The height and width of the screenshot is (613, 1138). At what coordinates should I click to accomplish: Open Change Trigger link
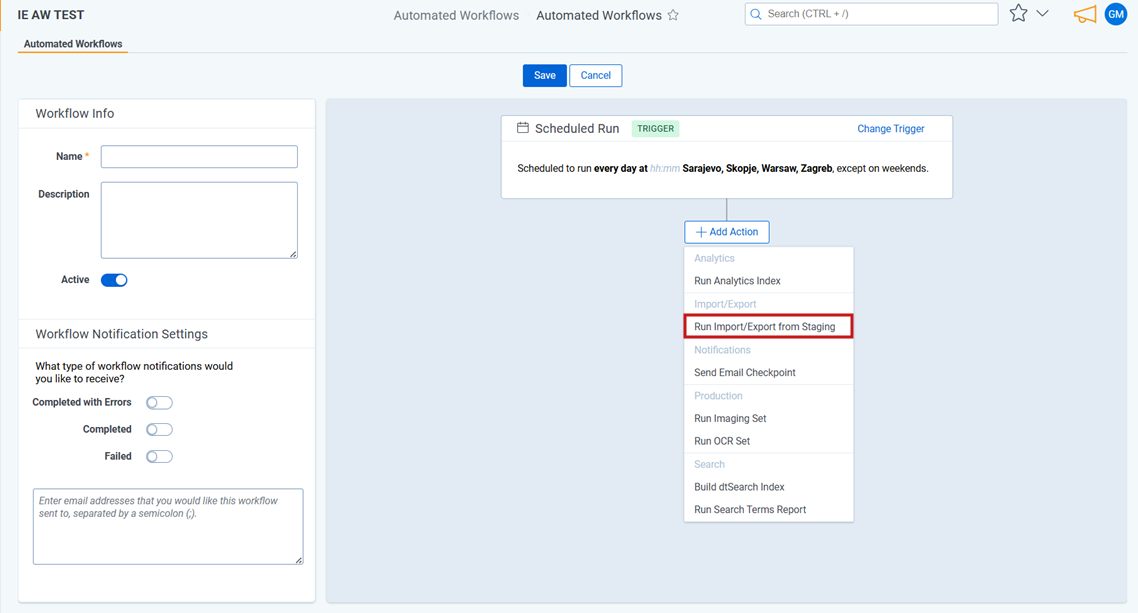click(x=890, y=128)
